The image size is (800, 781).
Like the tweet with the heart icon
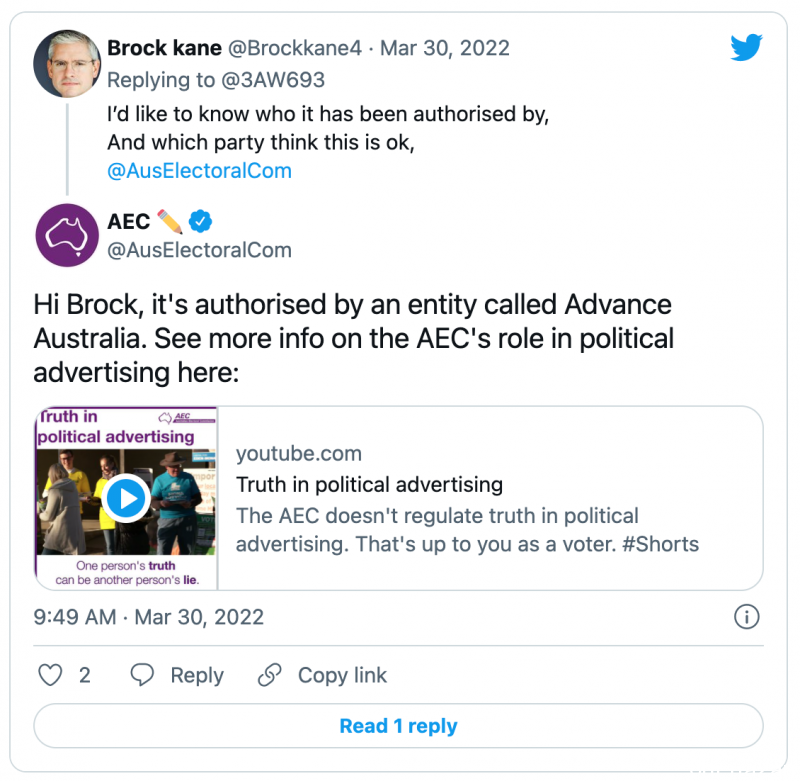[51, 675]
